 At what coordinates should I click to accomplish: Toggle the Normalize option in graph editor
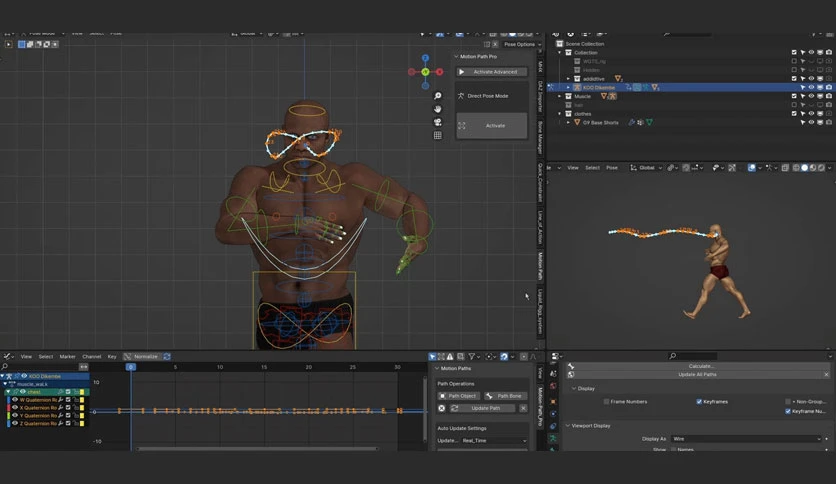click(x=141, y=357)
